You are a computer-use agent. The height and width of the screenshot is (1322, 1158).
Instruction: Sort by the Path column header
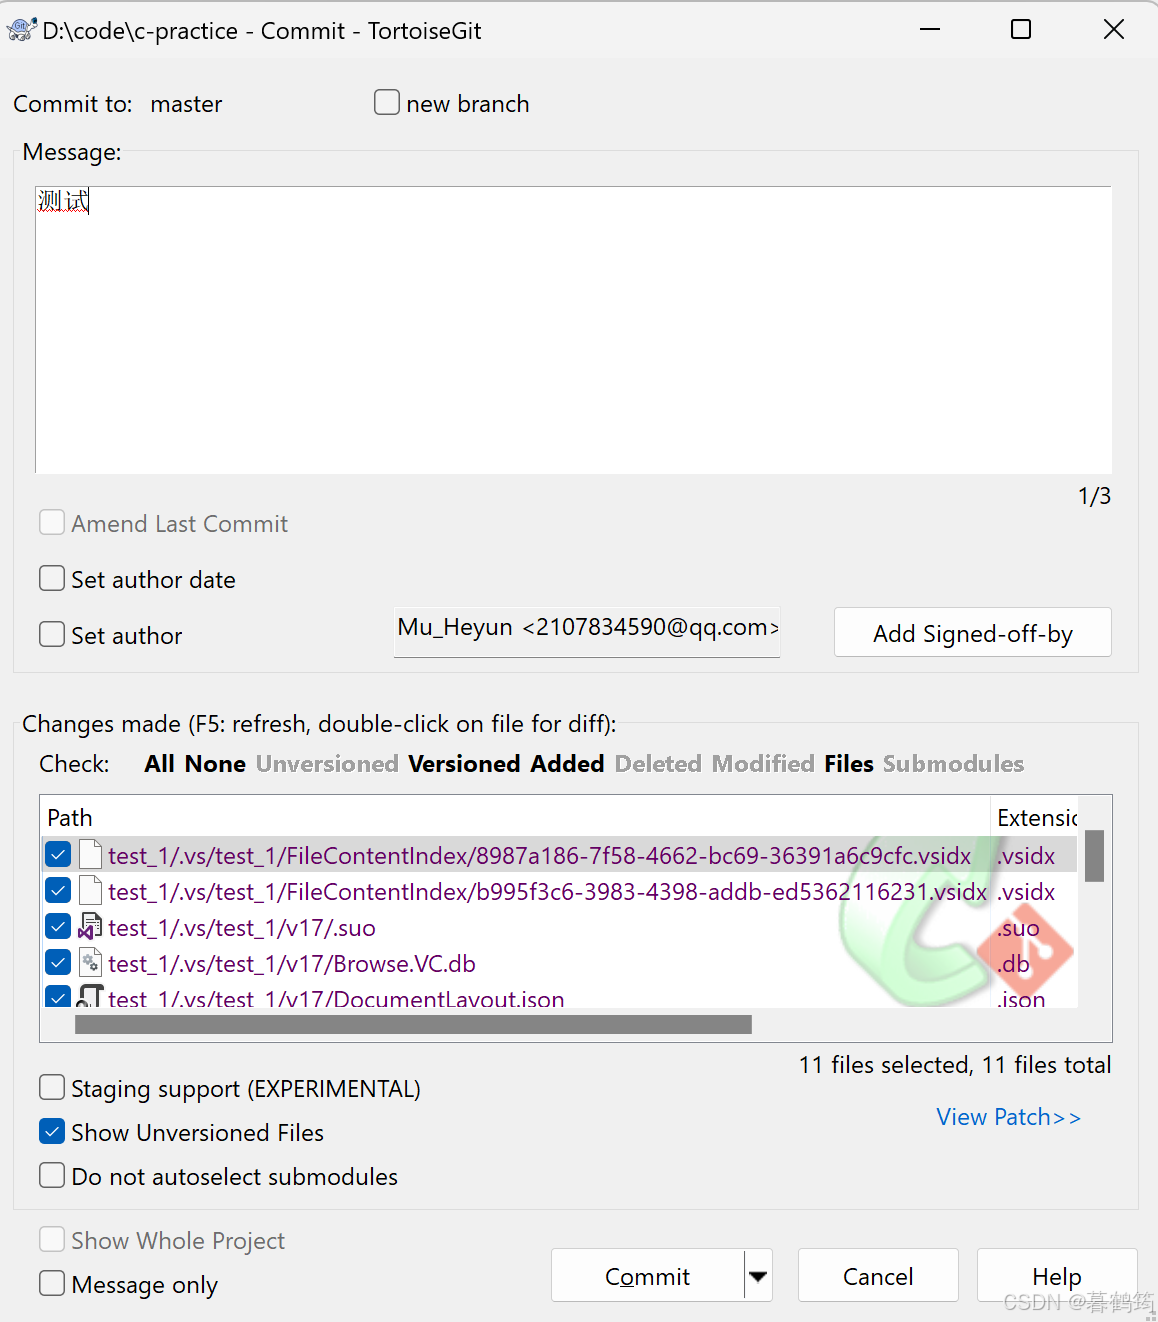515,817
